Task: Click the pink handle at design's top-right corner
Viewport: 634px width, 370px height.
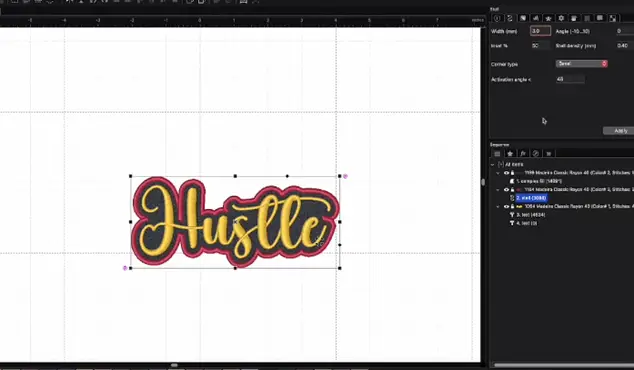Action: pos(345,176)
